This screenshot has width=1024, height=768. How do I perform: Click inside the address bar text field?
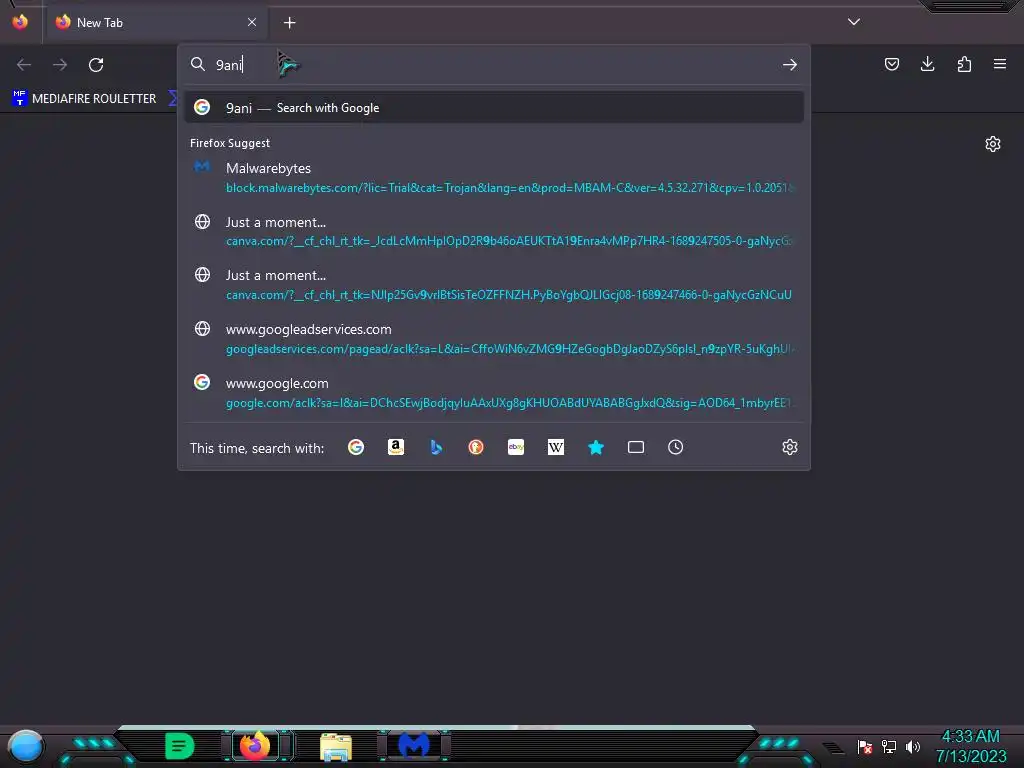tap(493, 65)
